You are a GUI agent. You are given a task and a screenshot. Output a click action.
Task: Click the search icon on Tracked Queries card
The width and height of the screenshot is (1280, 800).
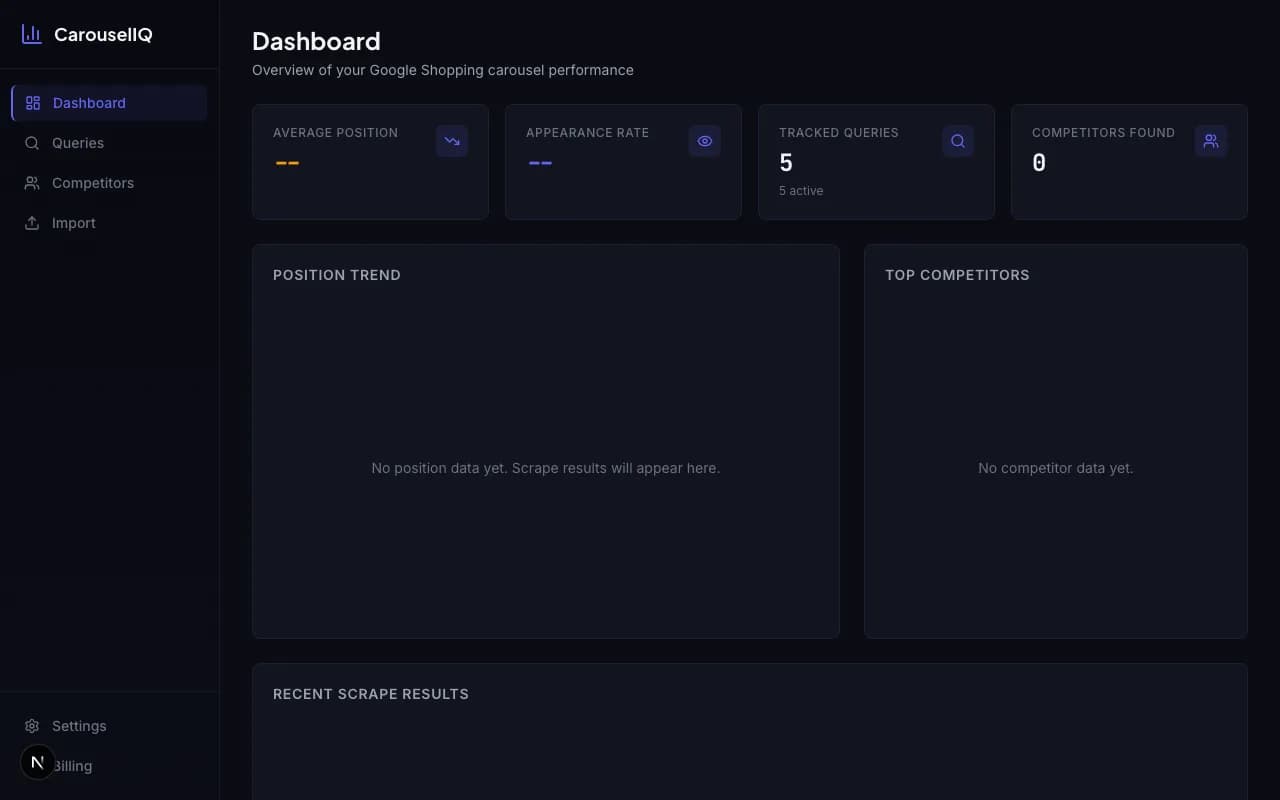958,141
